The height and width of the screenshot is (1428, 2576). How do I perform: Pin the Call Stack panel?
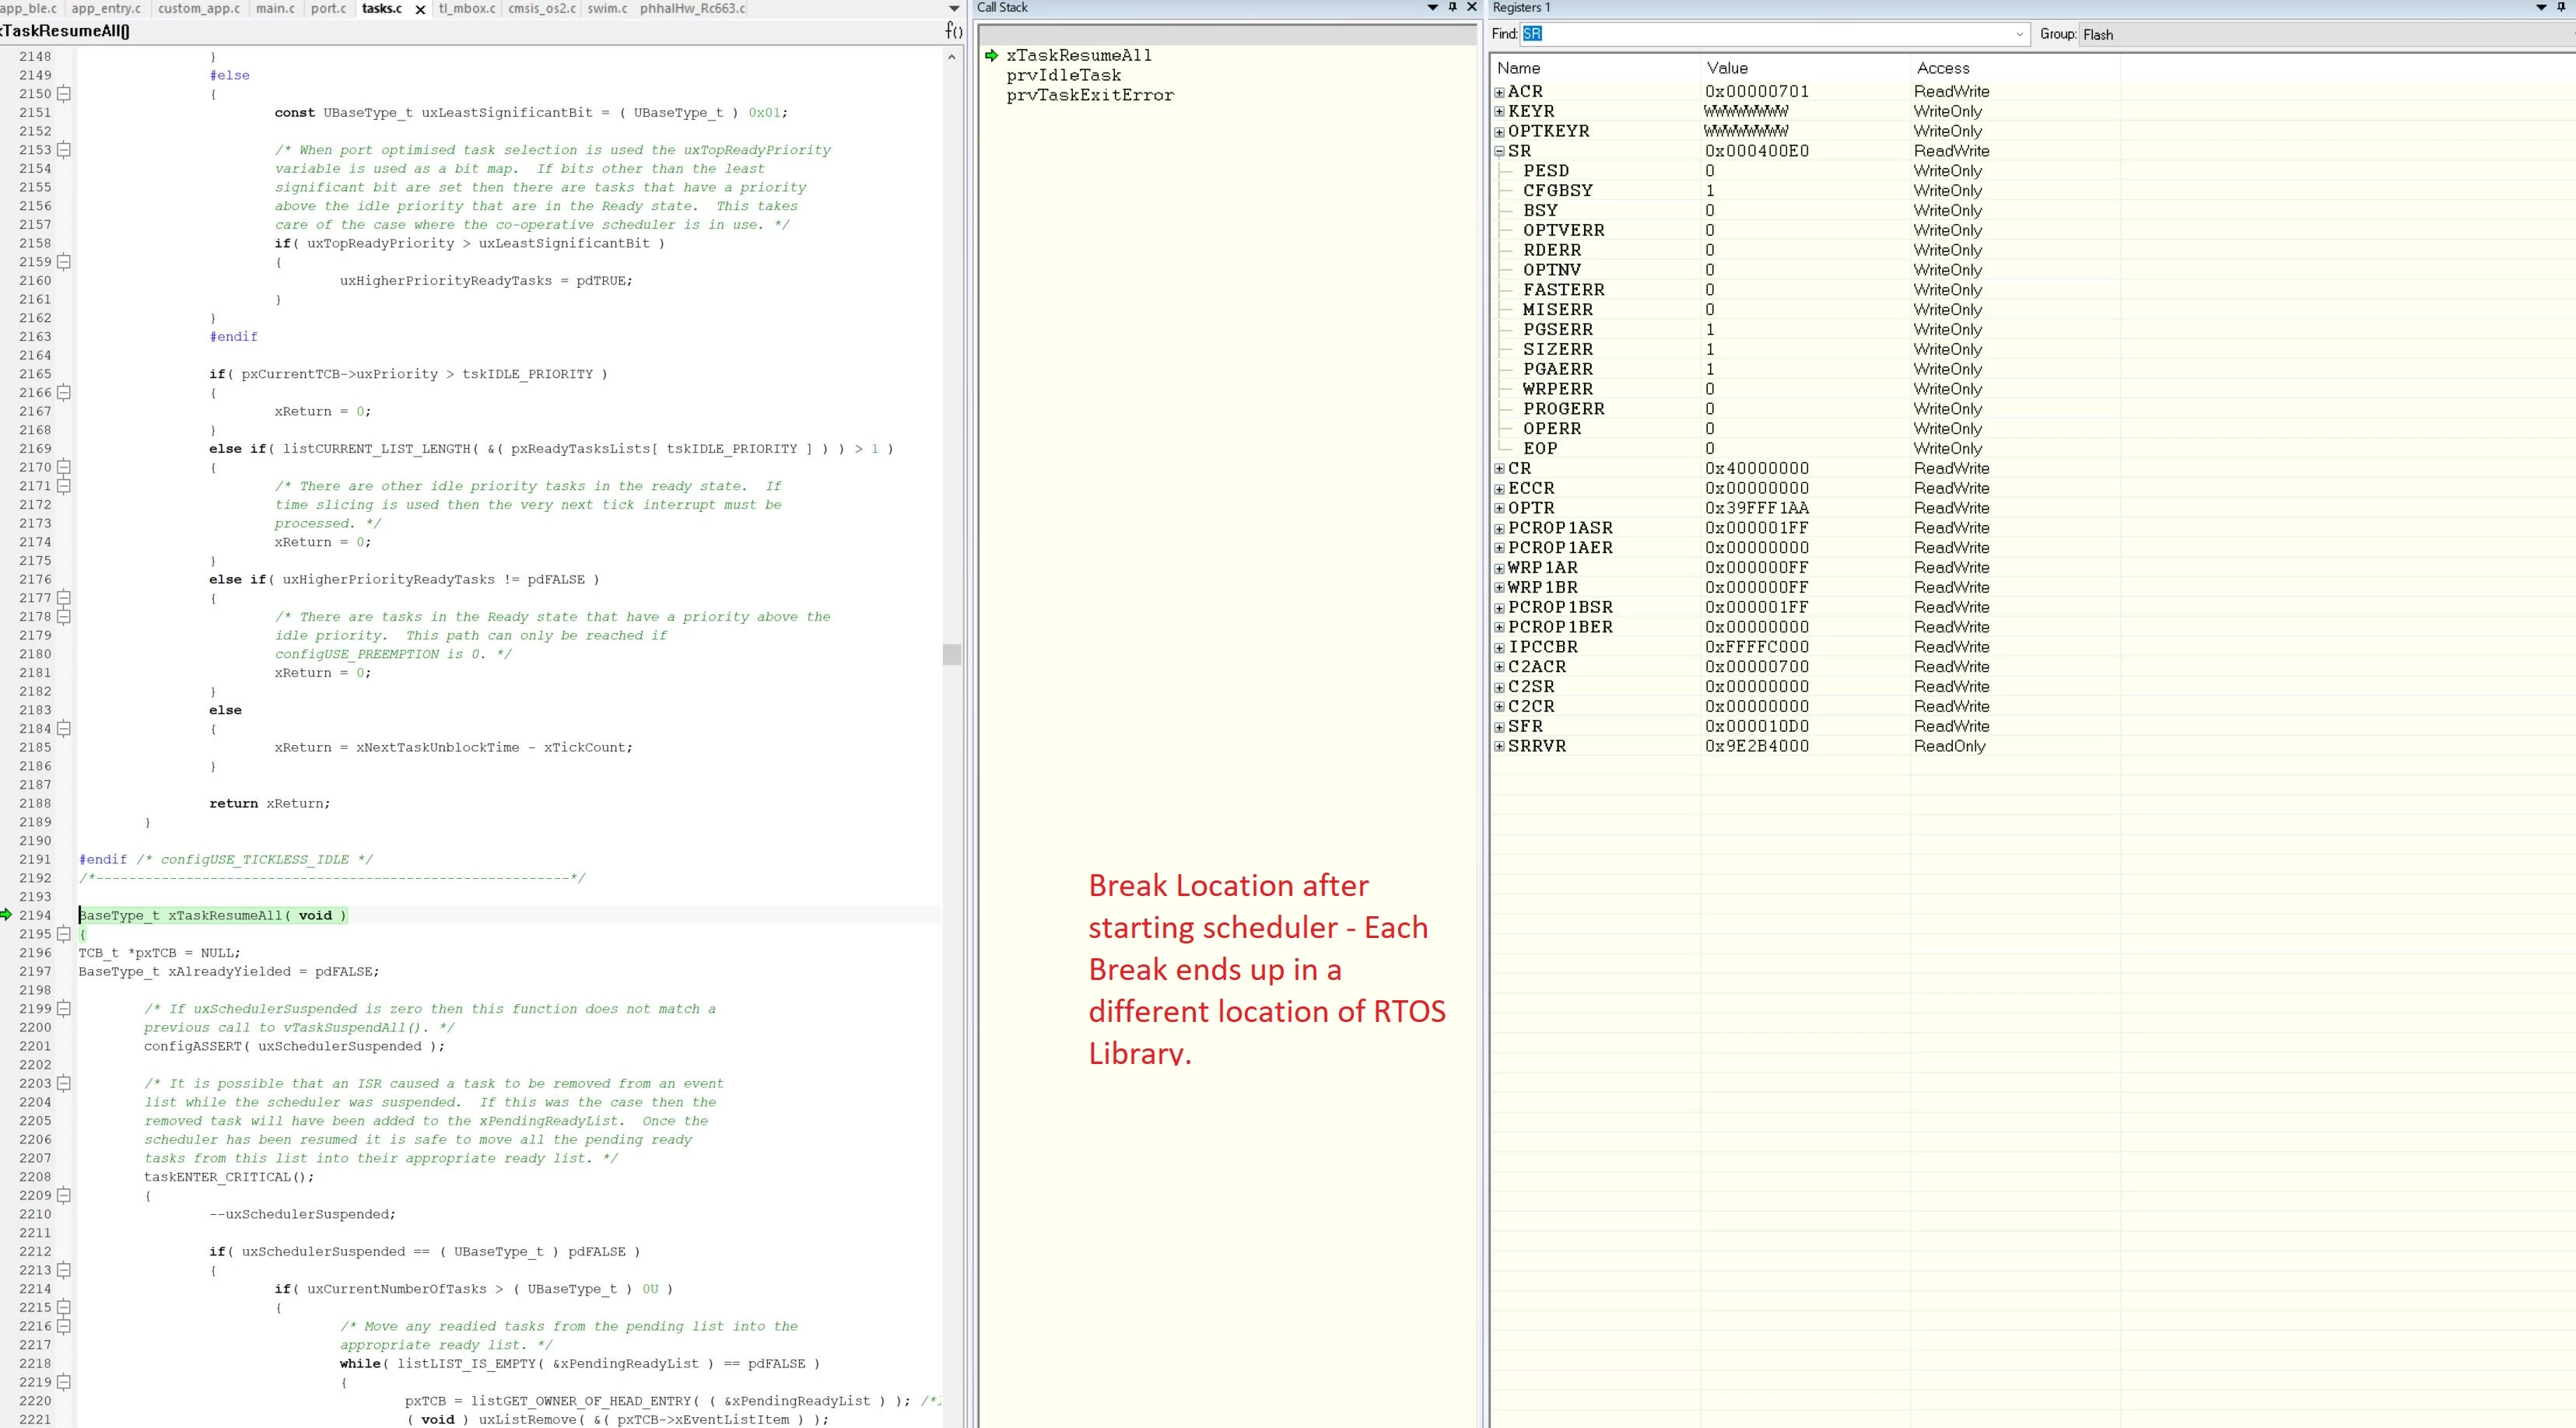(x=1452, y=7)
